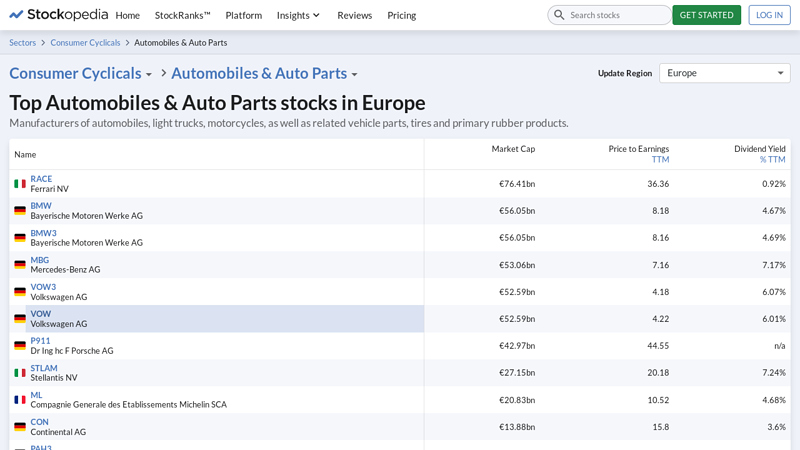Click the 7.17% dividend yield value
The height and width of the screenshot is (450, 800).
(774, 265)
